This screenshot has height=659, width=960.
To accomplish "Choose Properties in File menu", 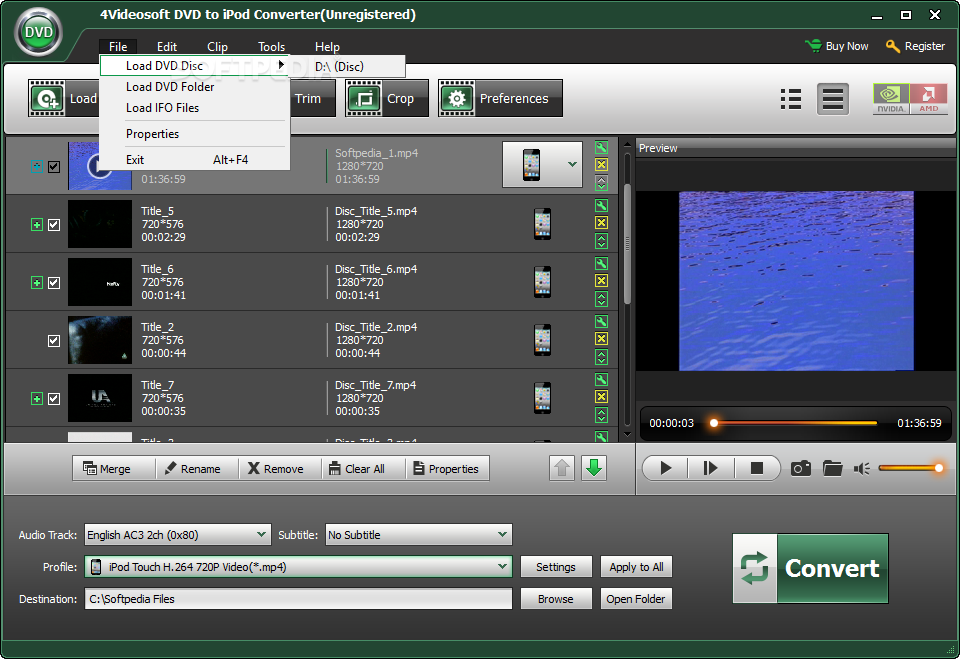I will click(195, 134).
